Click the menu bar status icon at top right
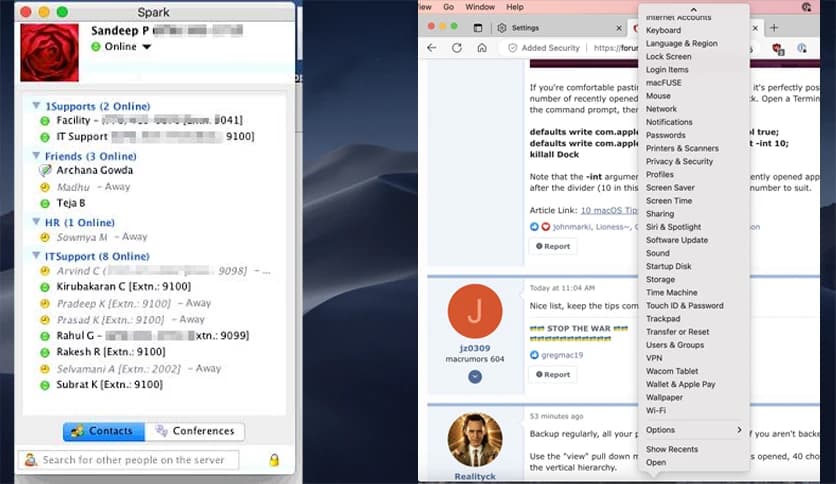The height and width of the screenshot is (484, 836). (x=807, y=7)
